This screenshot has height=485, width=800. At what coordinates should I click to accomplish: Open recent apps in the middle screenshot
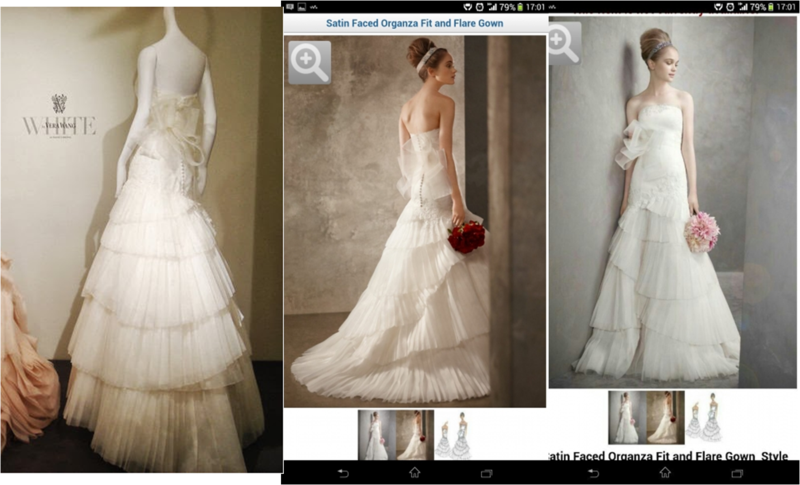[486, 472]
